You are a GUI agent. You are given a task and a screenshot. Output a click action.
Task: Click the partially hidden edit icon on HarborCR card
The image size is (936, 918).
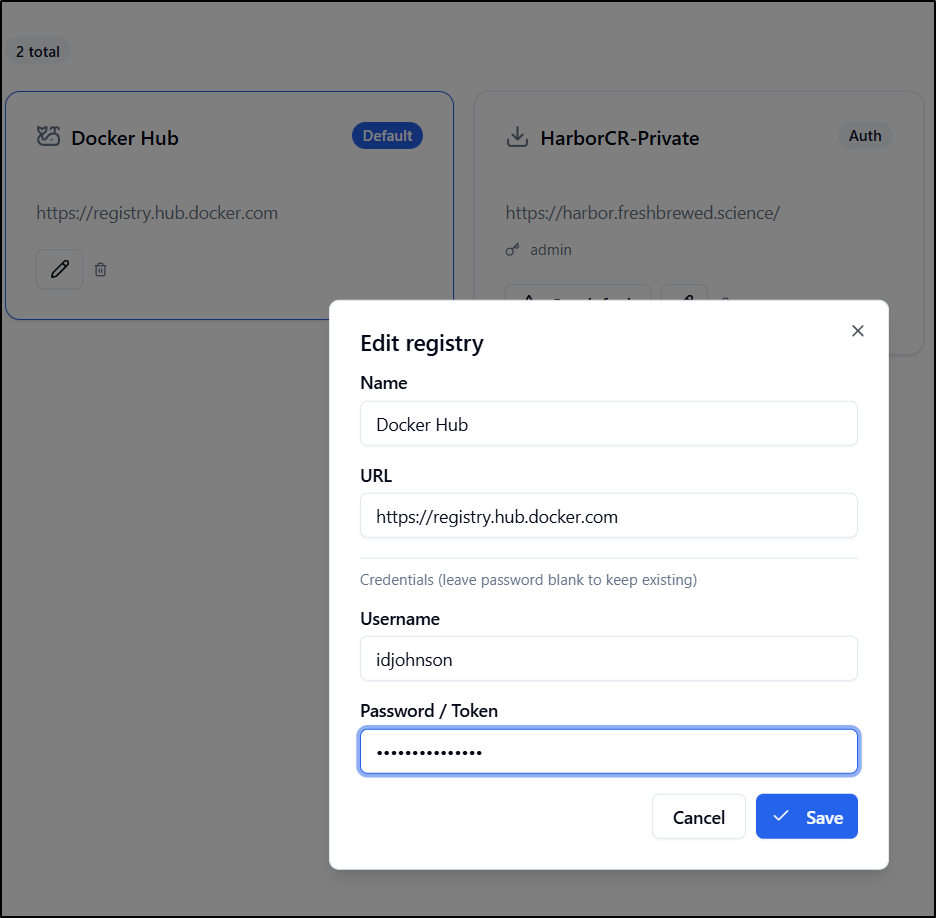coord(684,297)
